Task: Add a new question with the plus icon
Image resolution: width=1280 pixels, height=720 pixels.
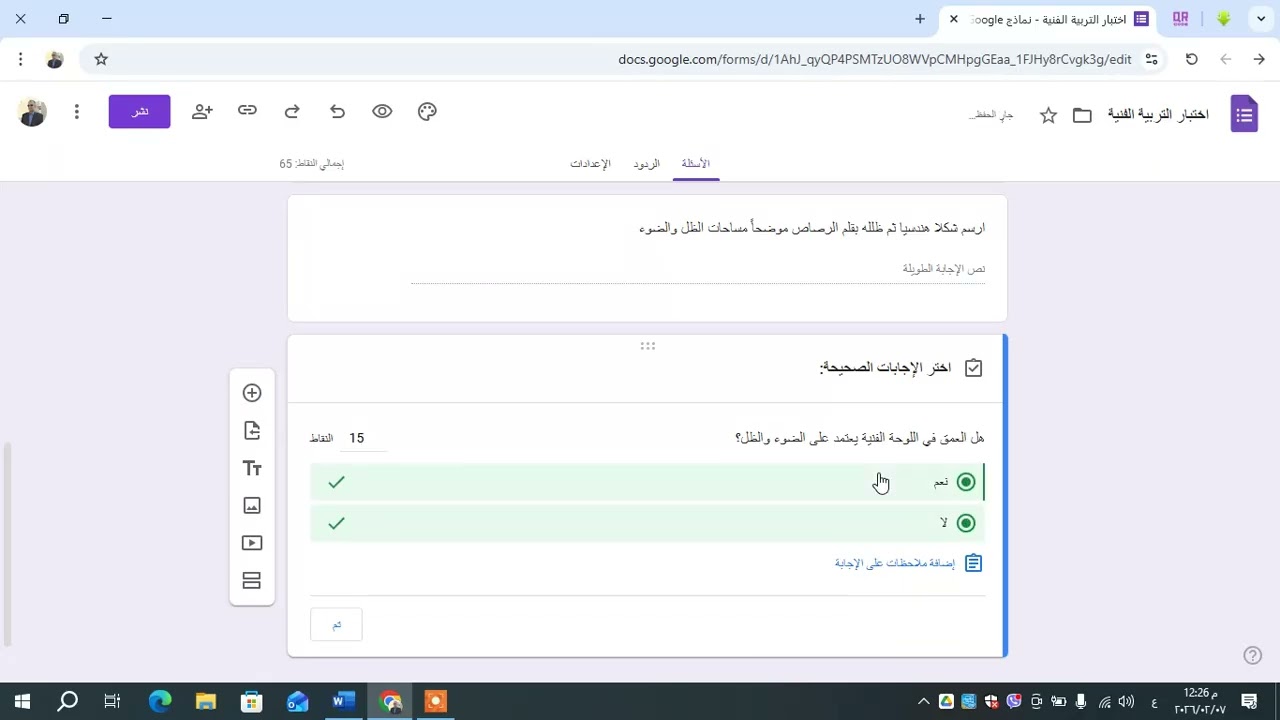Action: tap(252, 393)
